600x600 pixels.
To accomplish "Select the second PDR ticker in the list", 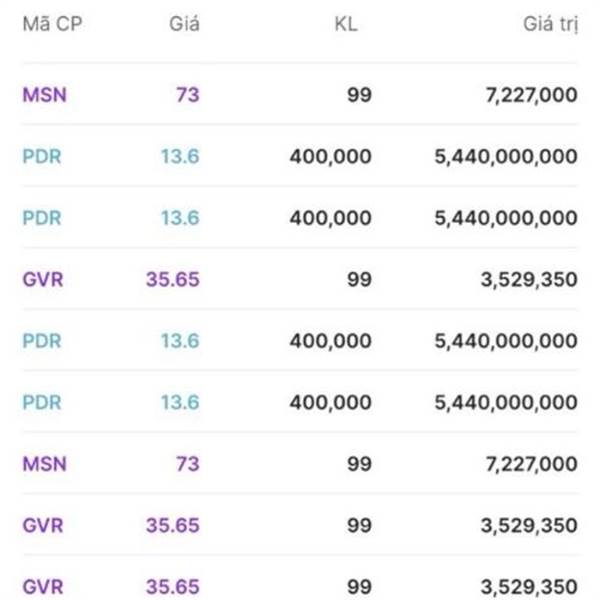I will point(42,218).
